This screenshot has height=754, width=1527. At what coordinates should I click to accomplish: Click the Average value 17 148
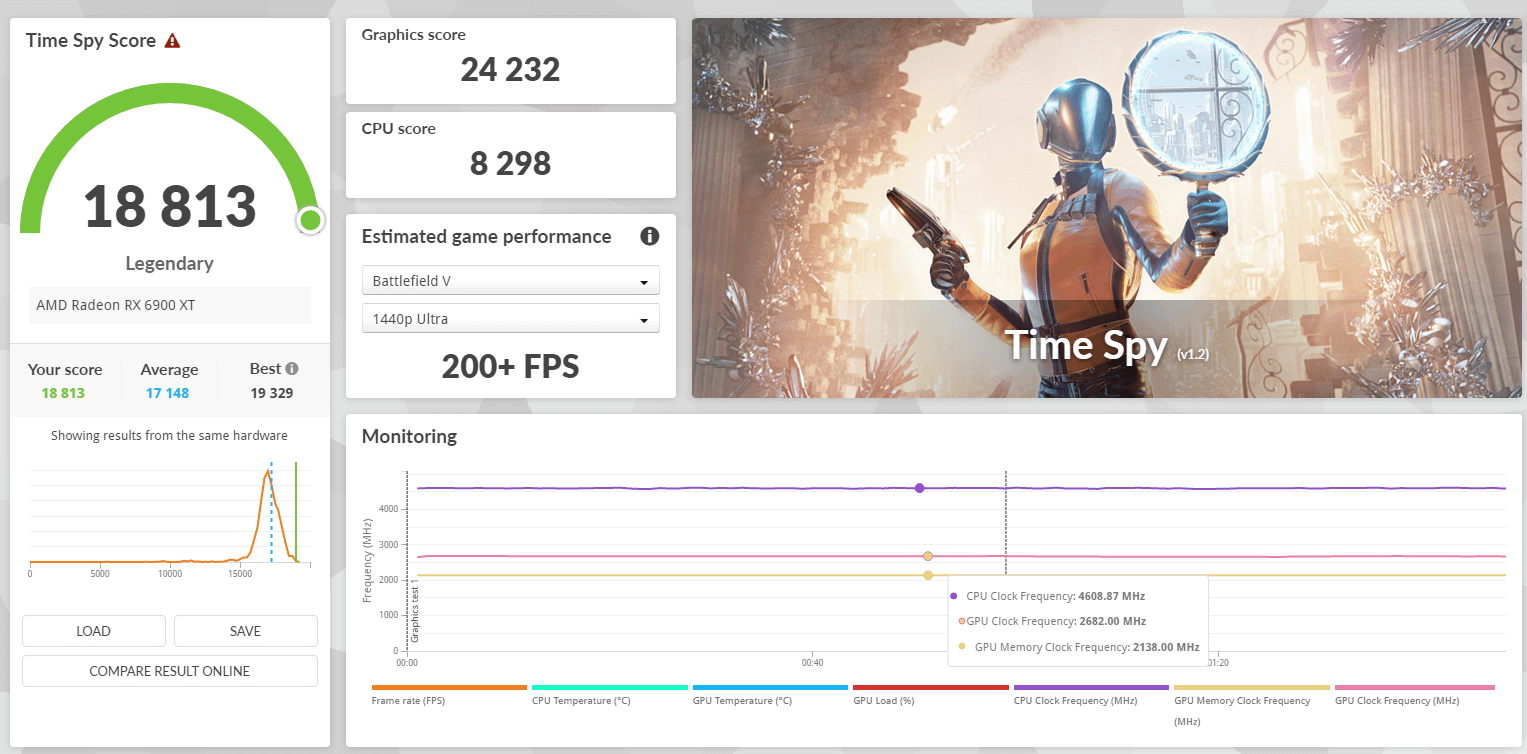pyautogui.click(x=168, y=393)
